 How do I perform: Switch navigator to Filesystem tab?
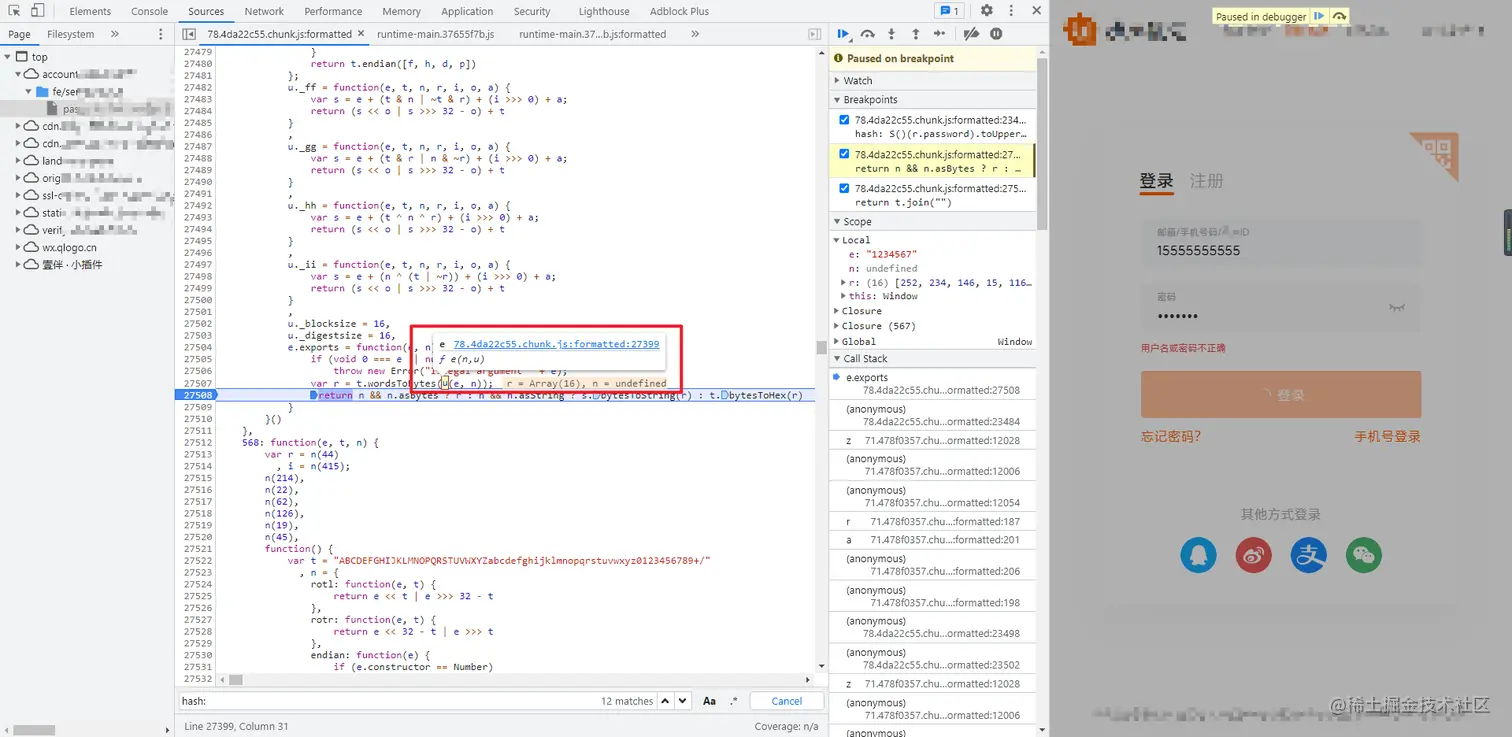click(70, 34)
